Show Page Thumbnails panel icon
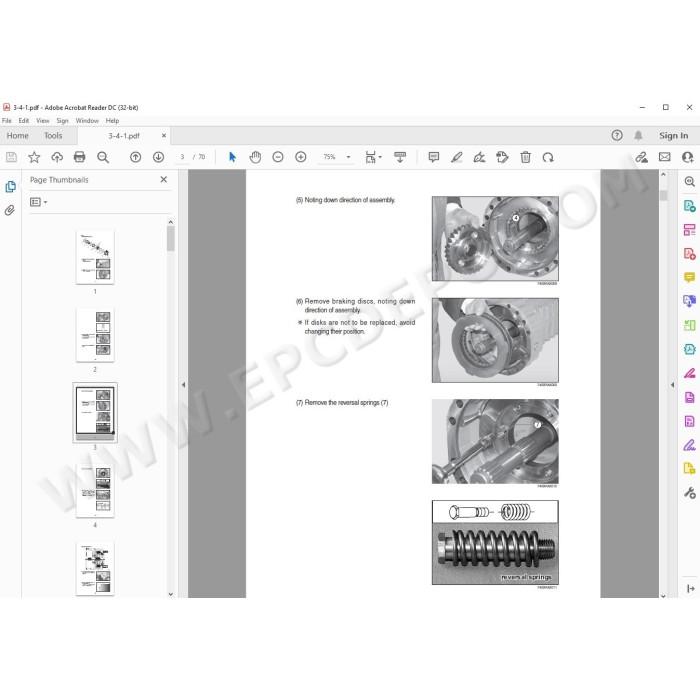The width and height of the screenshot is (700, 700). tap(10, 187)
